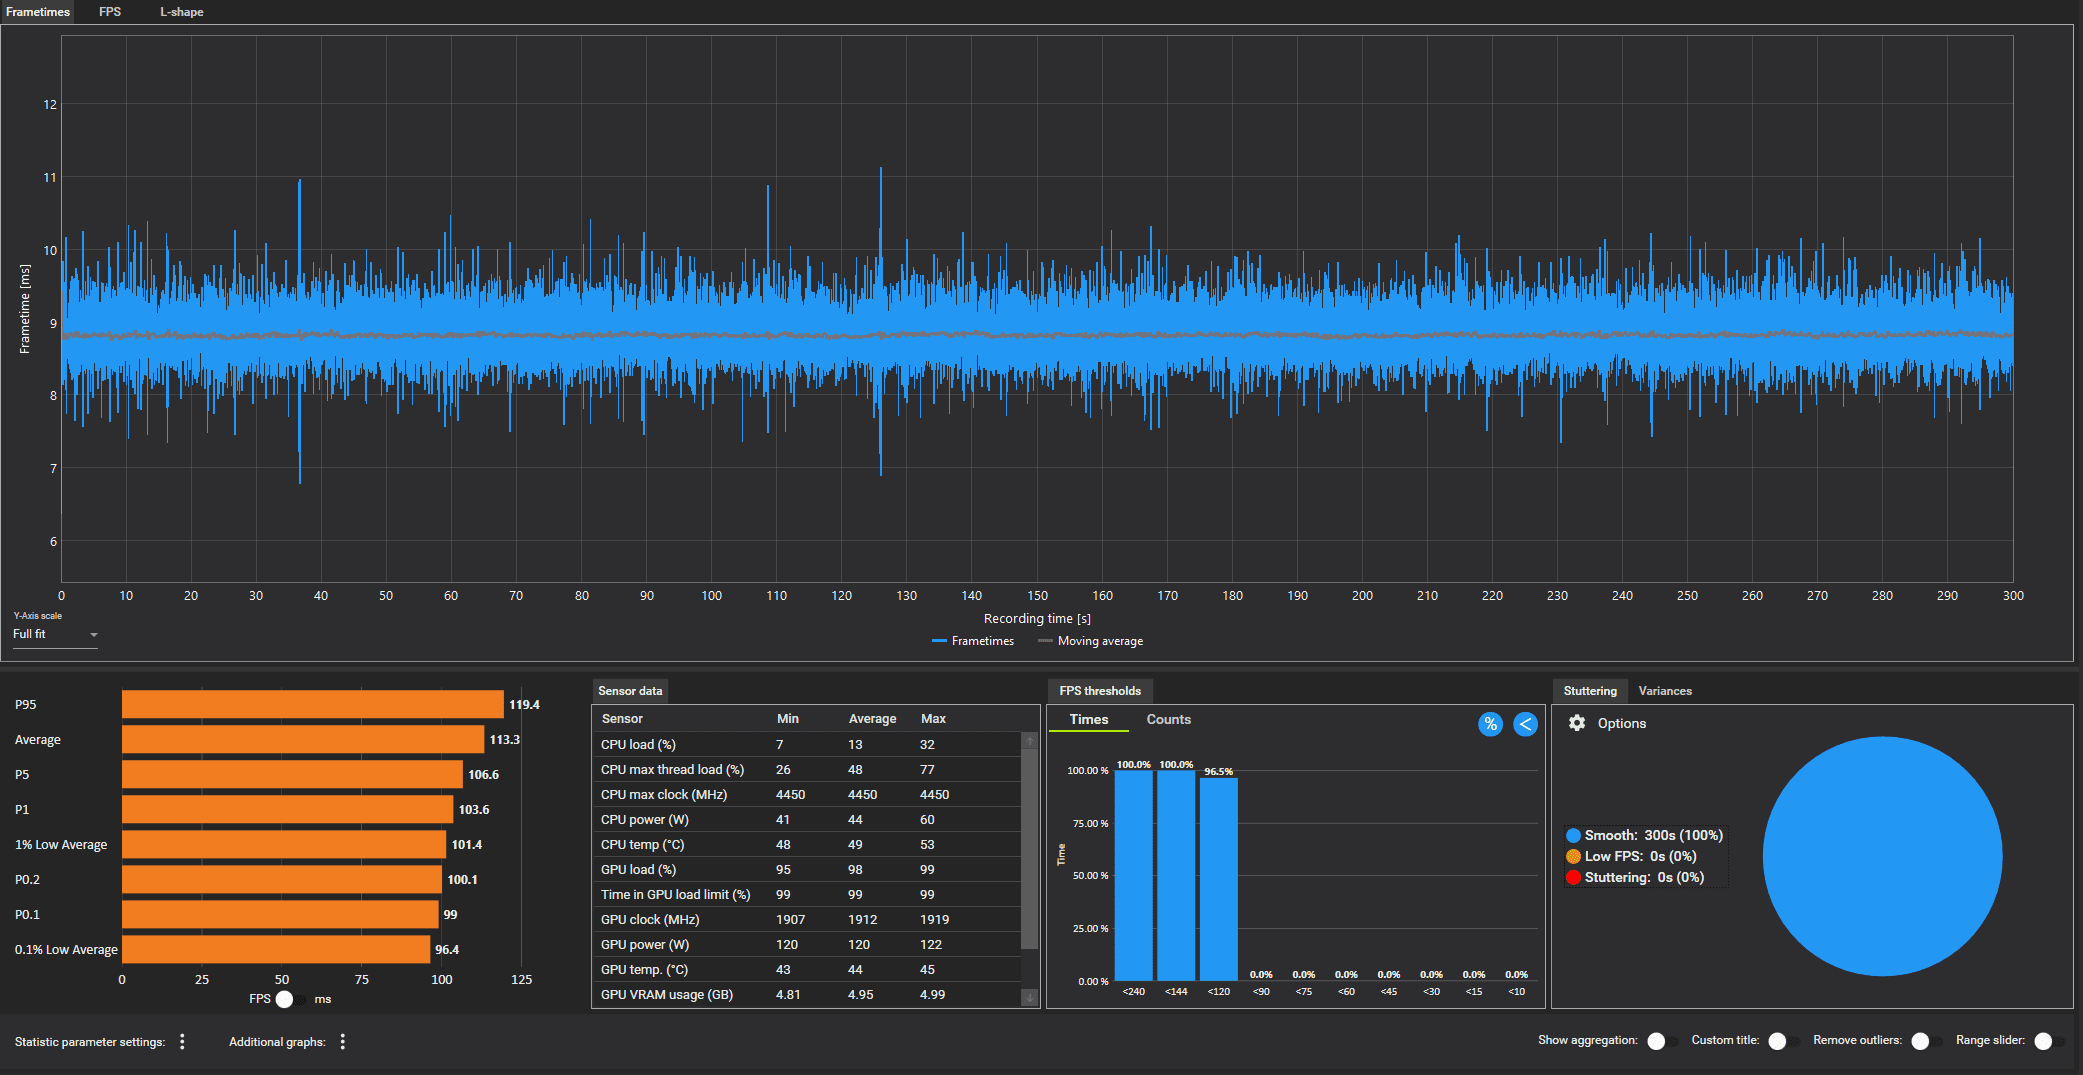The image size is (2083, 1075).
Task: Select the FPS thresholds tab
Action: pyautogui.click(x=1100, y=691)
